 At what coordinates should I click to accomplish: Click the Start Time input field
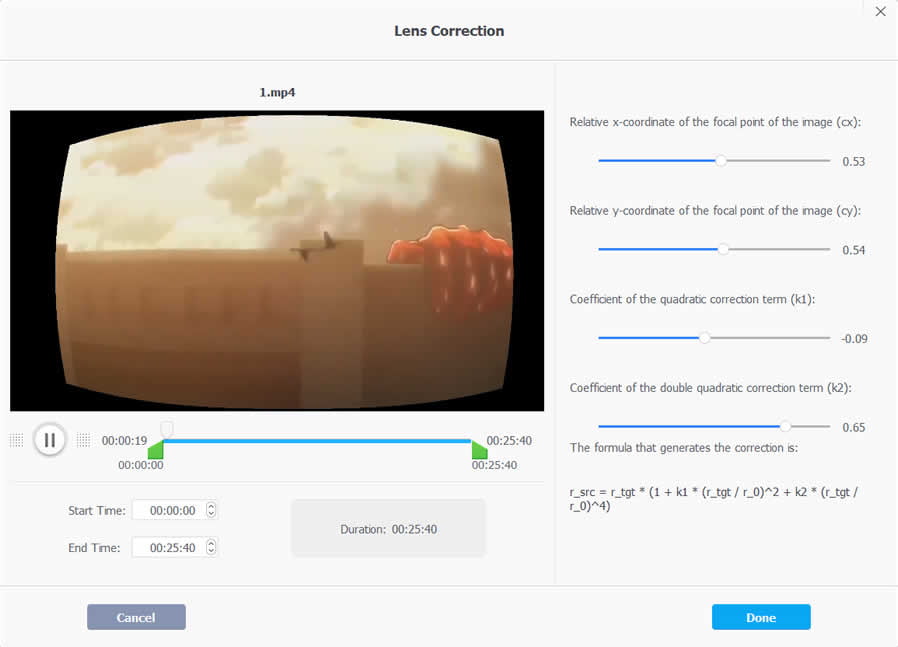point(168,510)
